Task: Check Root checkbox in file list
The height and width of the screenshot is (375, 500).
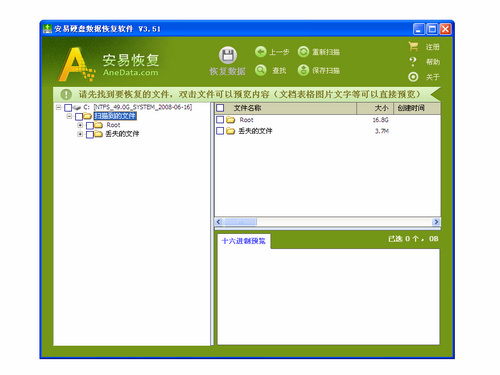Action: [220, 120]
